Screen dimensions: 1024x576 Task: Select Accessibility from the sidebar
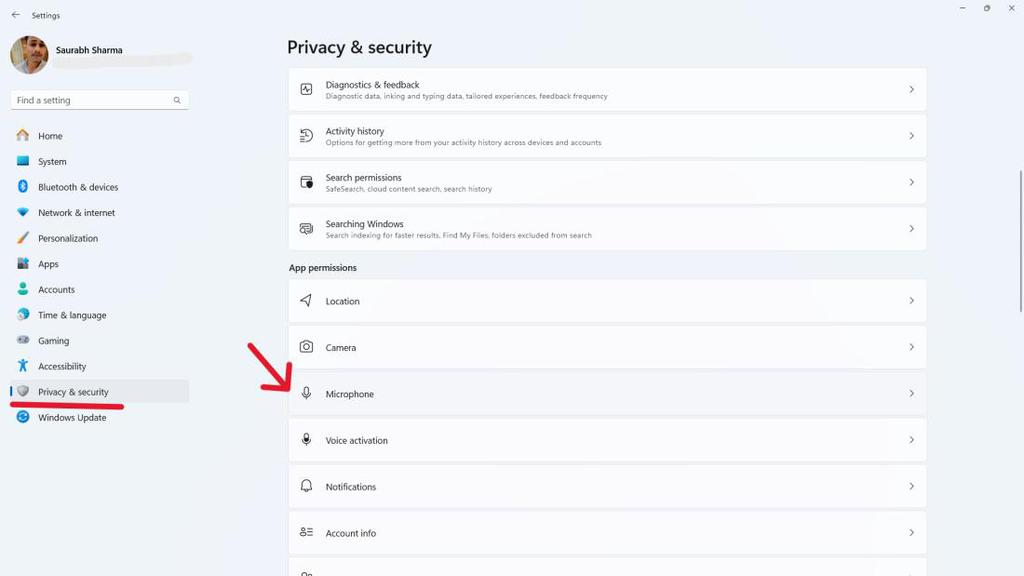[x=61, y=366]
